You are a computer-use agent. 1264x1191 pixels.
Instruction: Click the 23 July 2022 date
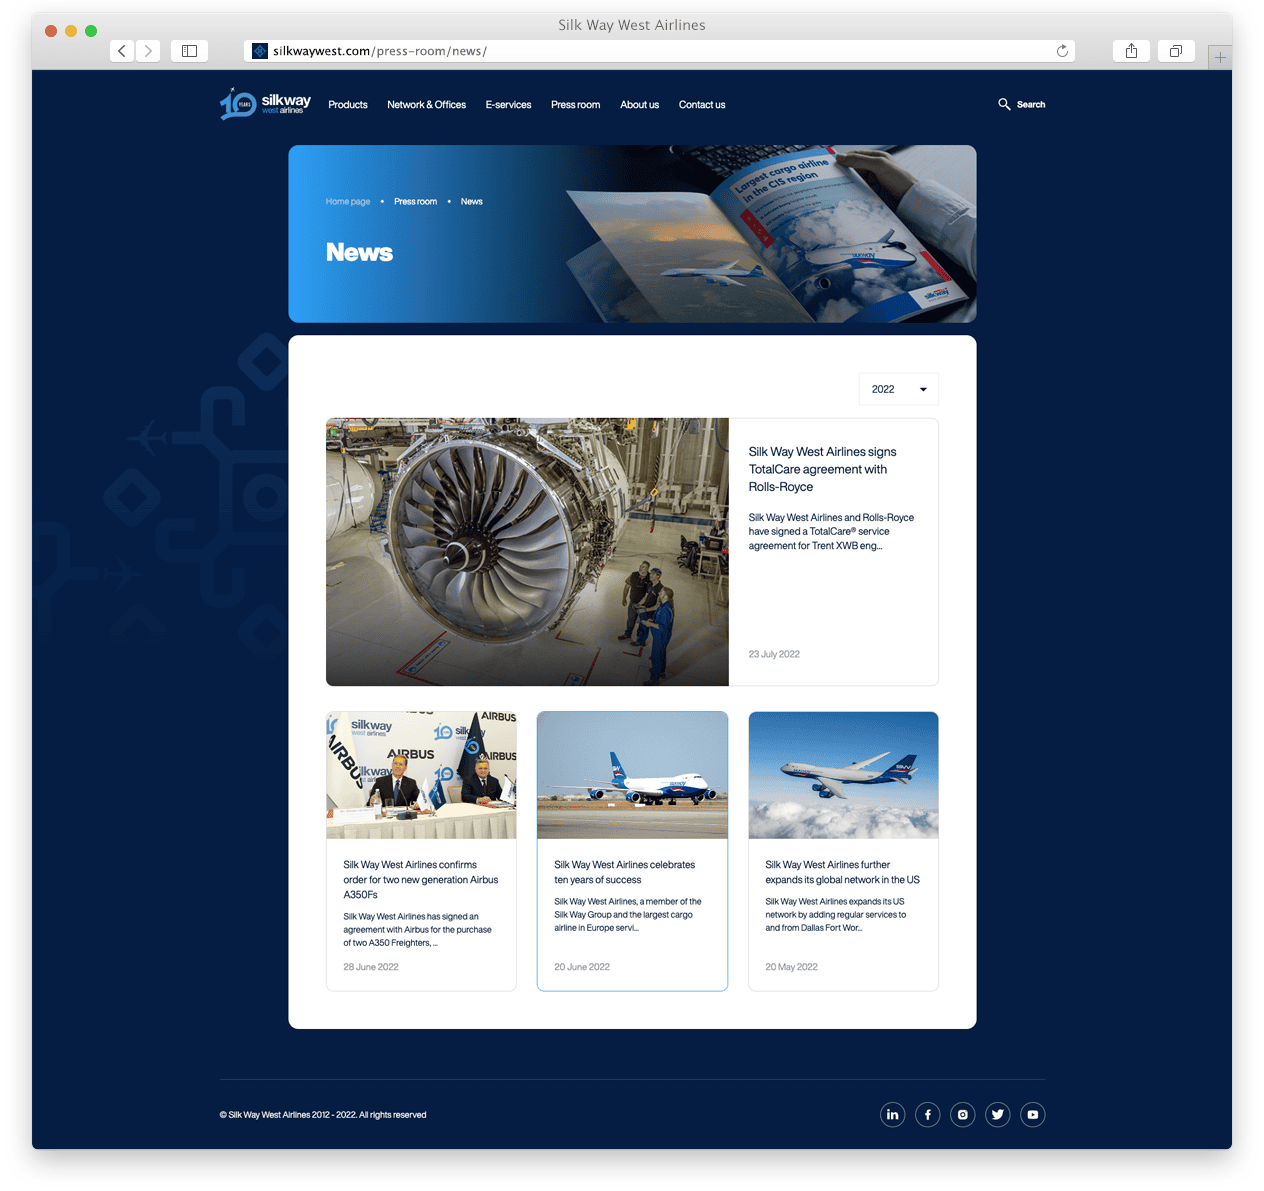(x=774, y=654)
